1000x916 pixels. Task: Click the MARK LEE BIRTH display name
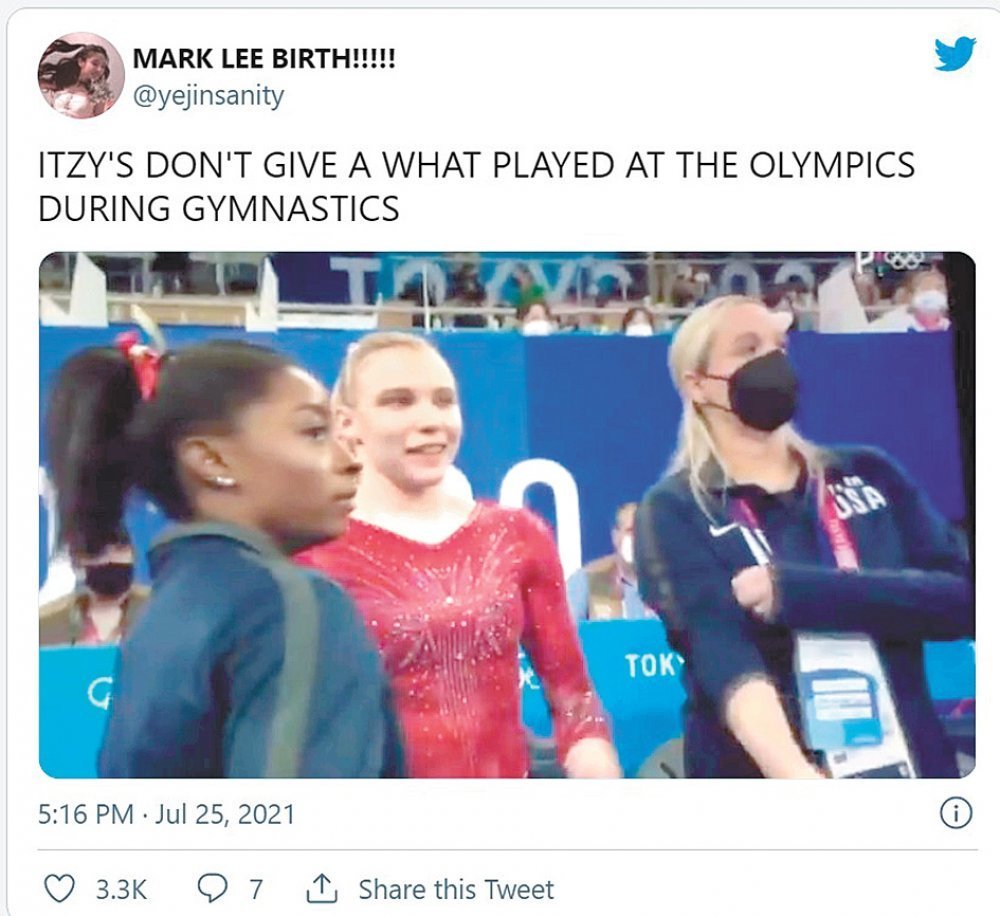[264, 59]
